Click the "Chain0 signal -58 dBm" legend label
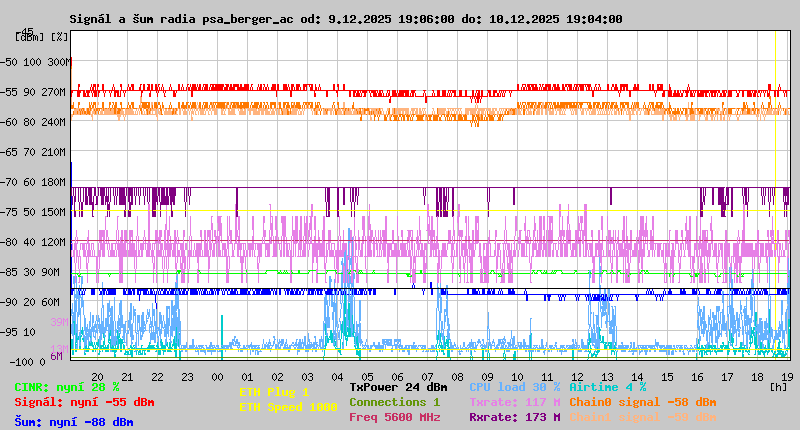Screen dimensions: 800x430 coord(642,402)
